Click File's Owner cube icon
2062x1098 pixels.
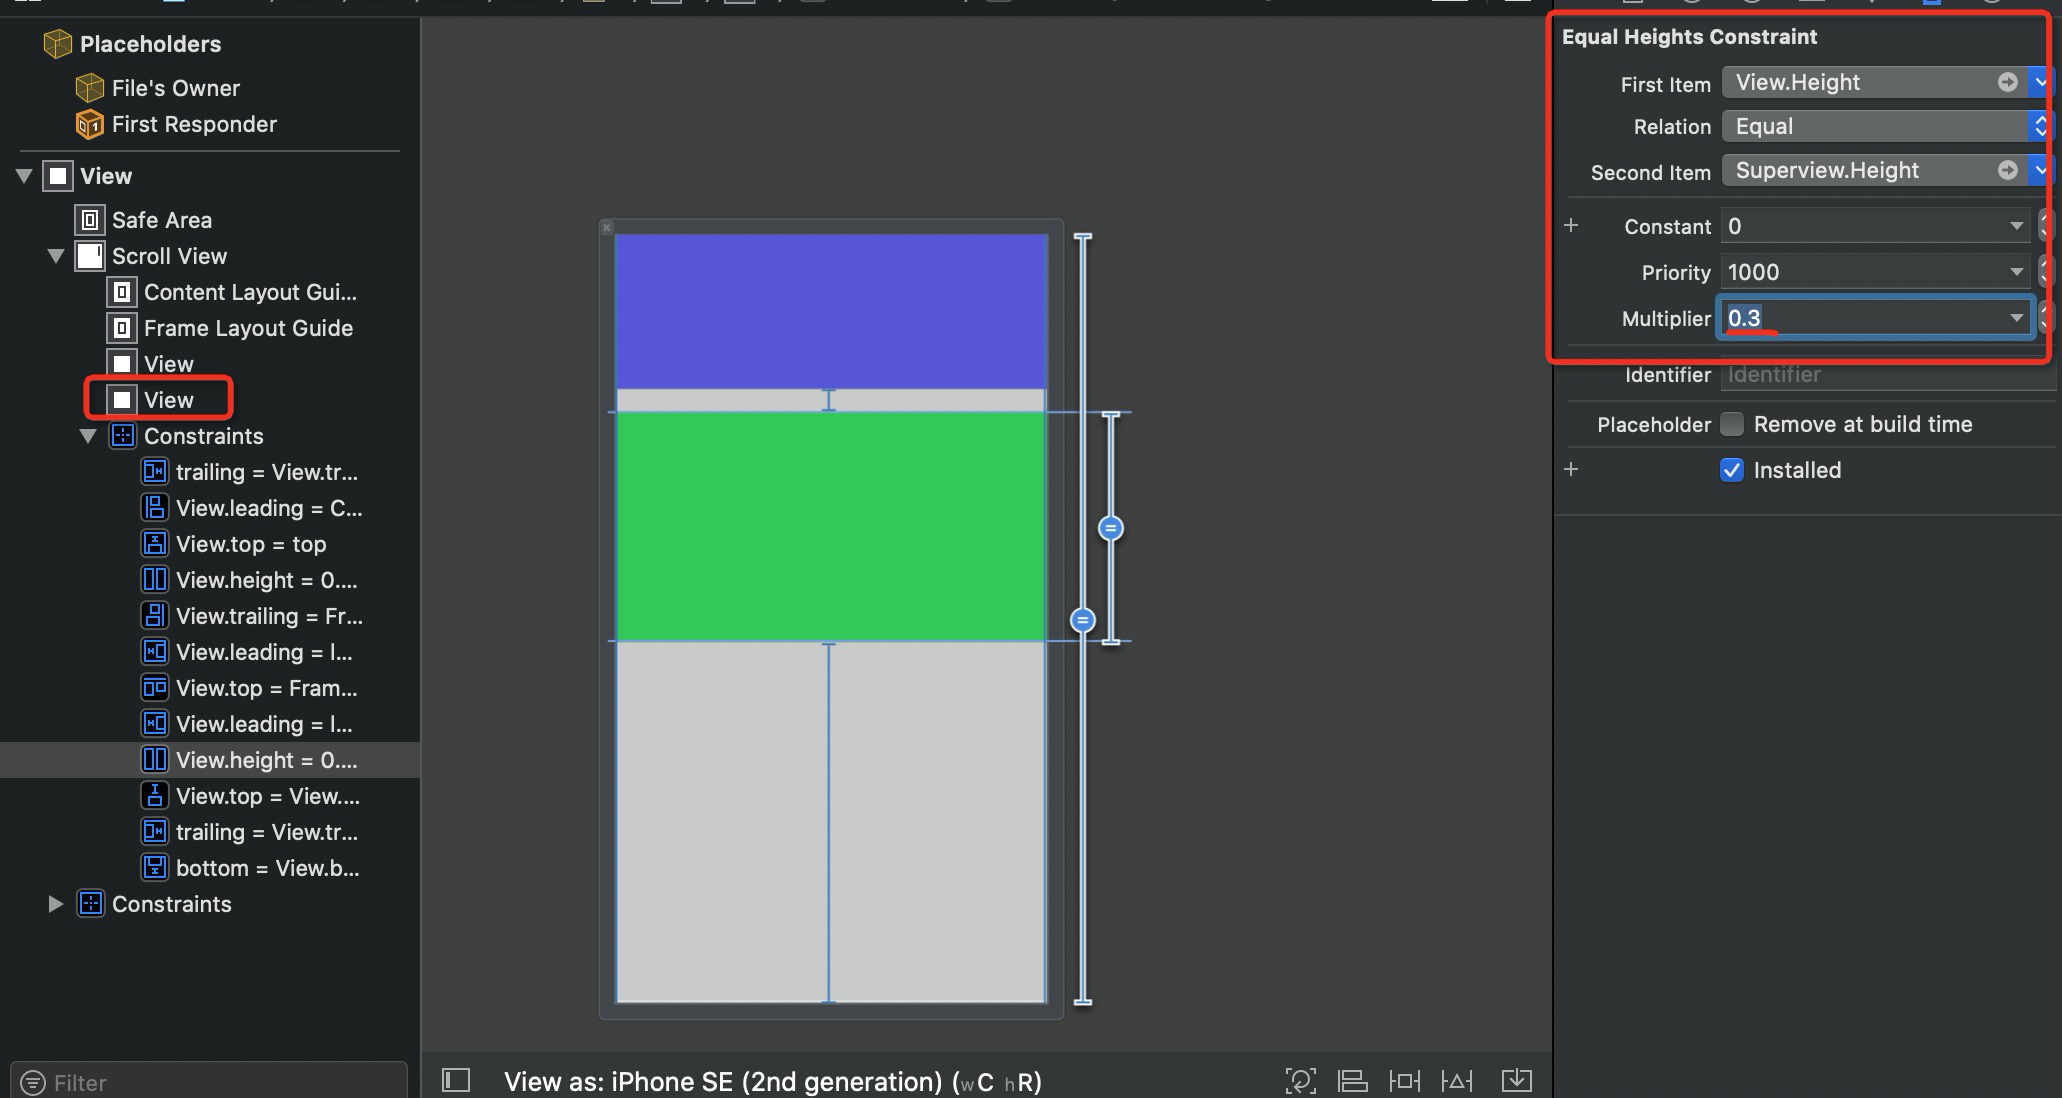90,88
